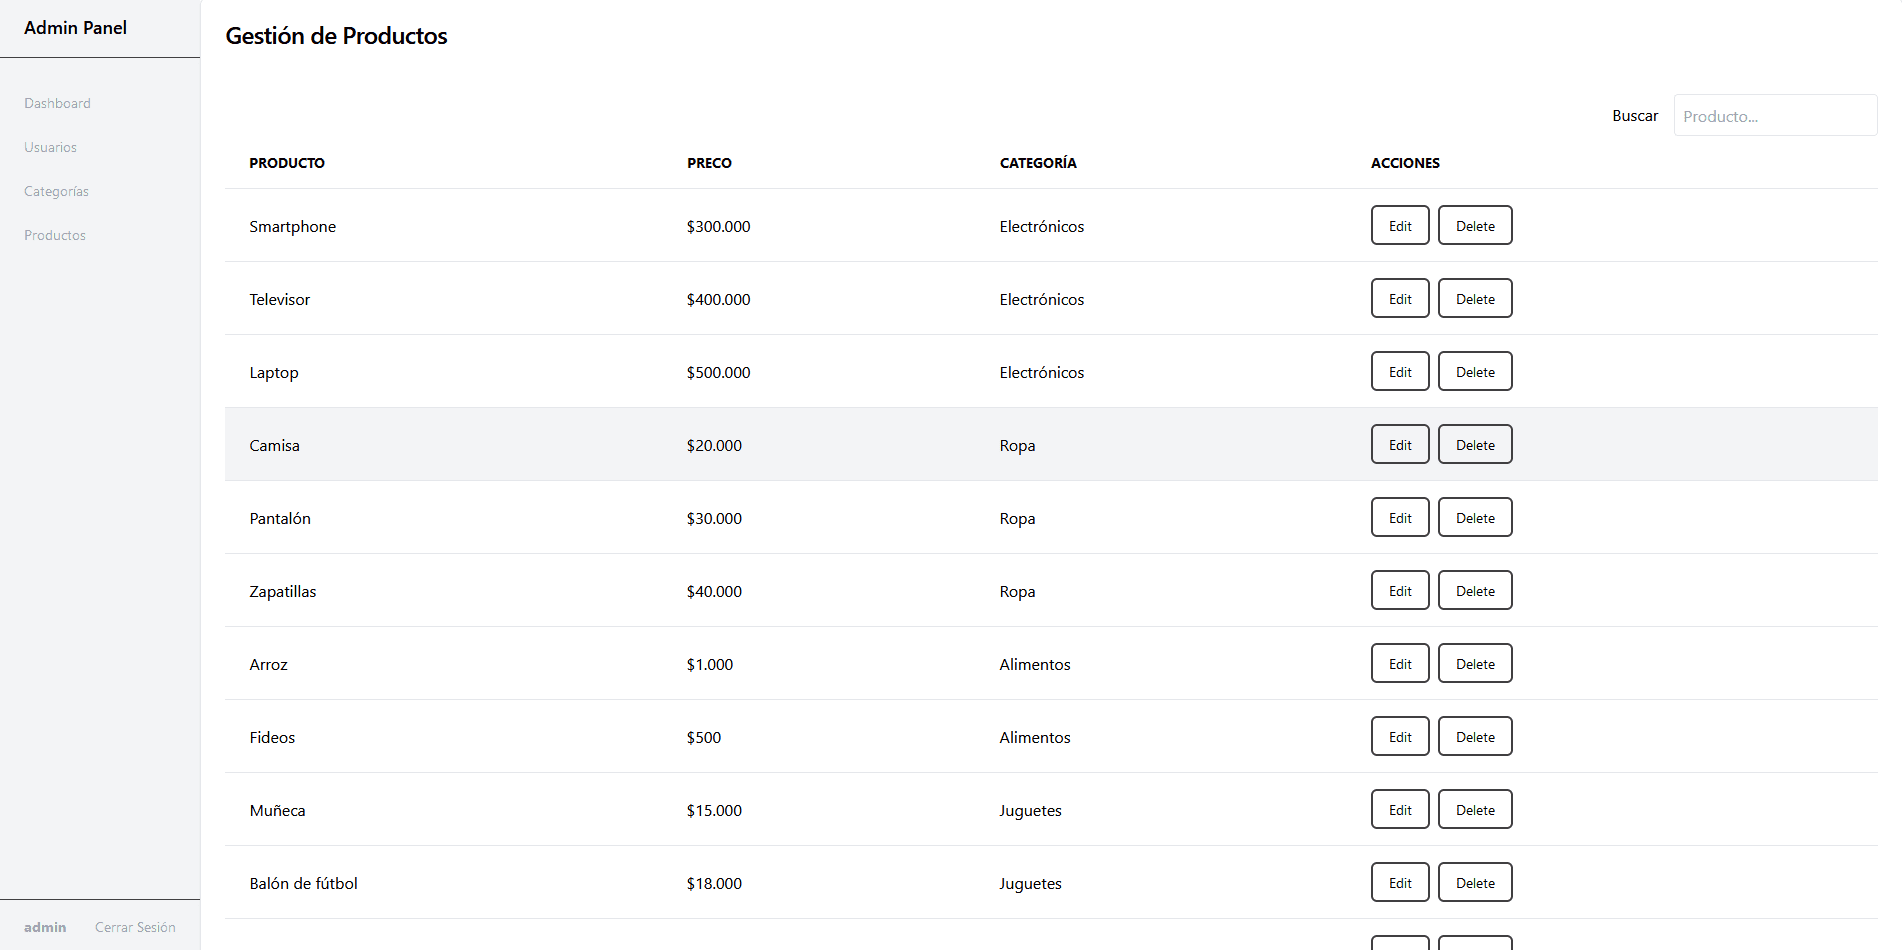
Task: Delete the Zapatillas product
Action: pos(1475,591)
